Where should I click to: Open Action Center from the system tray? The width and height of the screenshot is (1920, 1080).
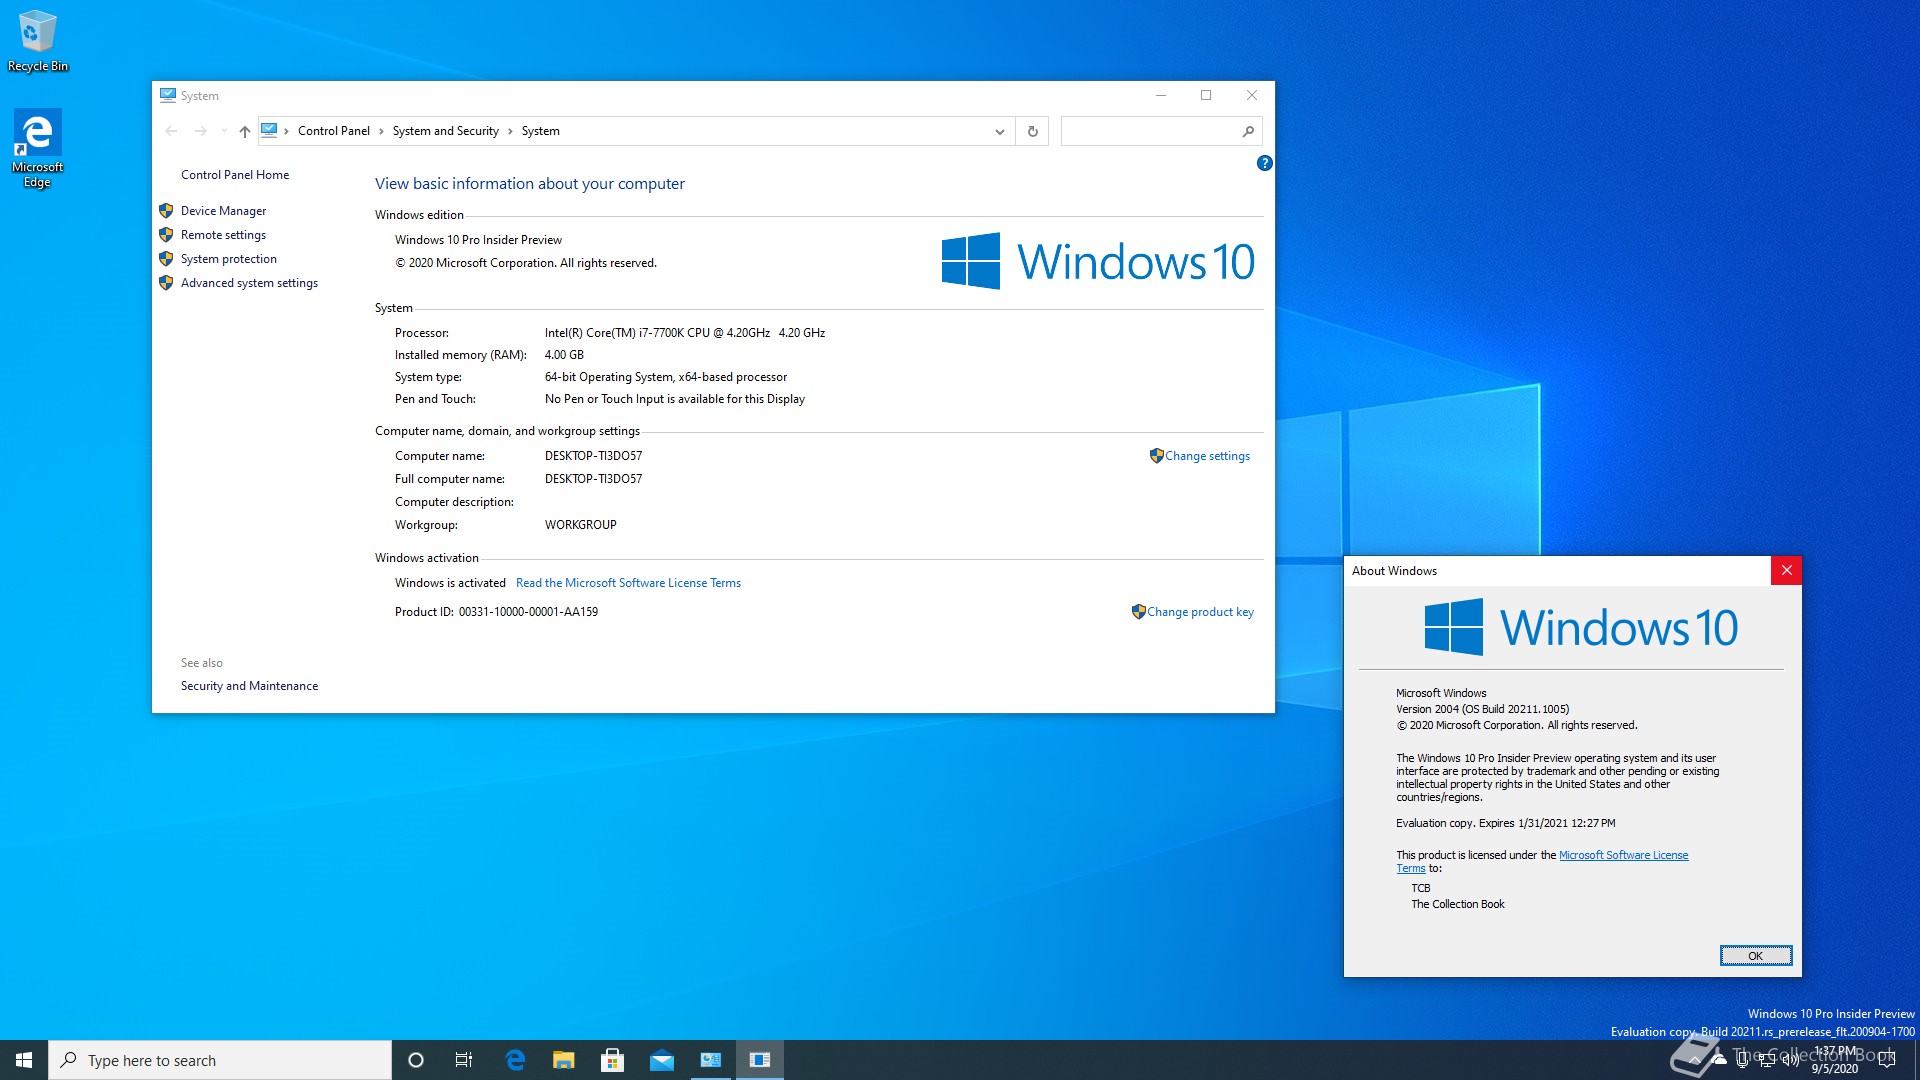[1886, 1060]
